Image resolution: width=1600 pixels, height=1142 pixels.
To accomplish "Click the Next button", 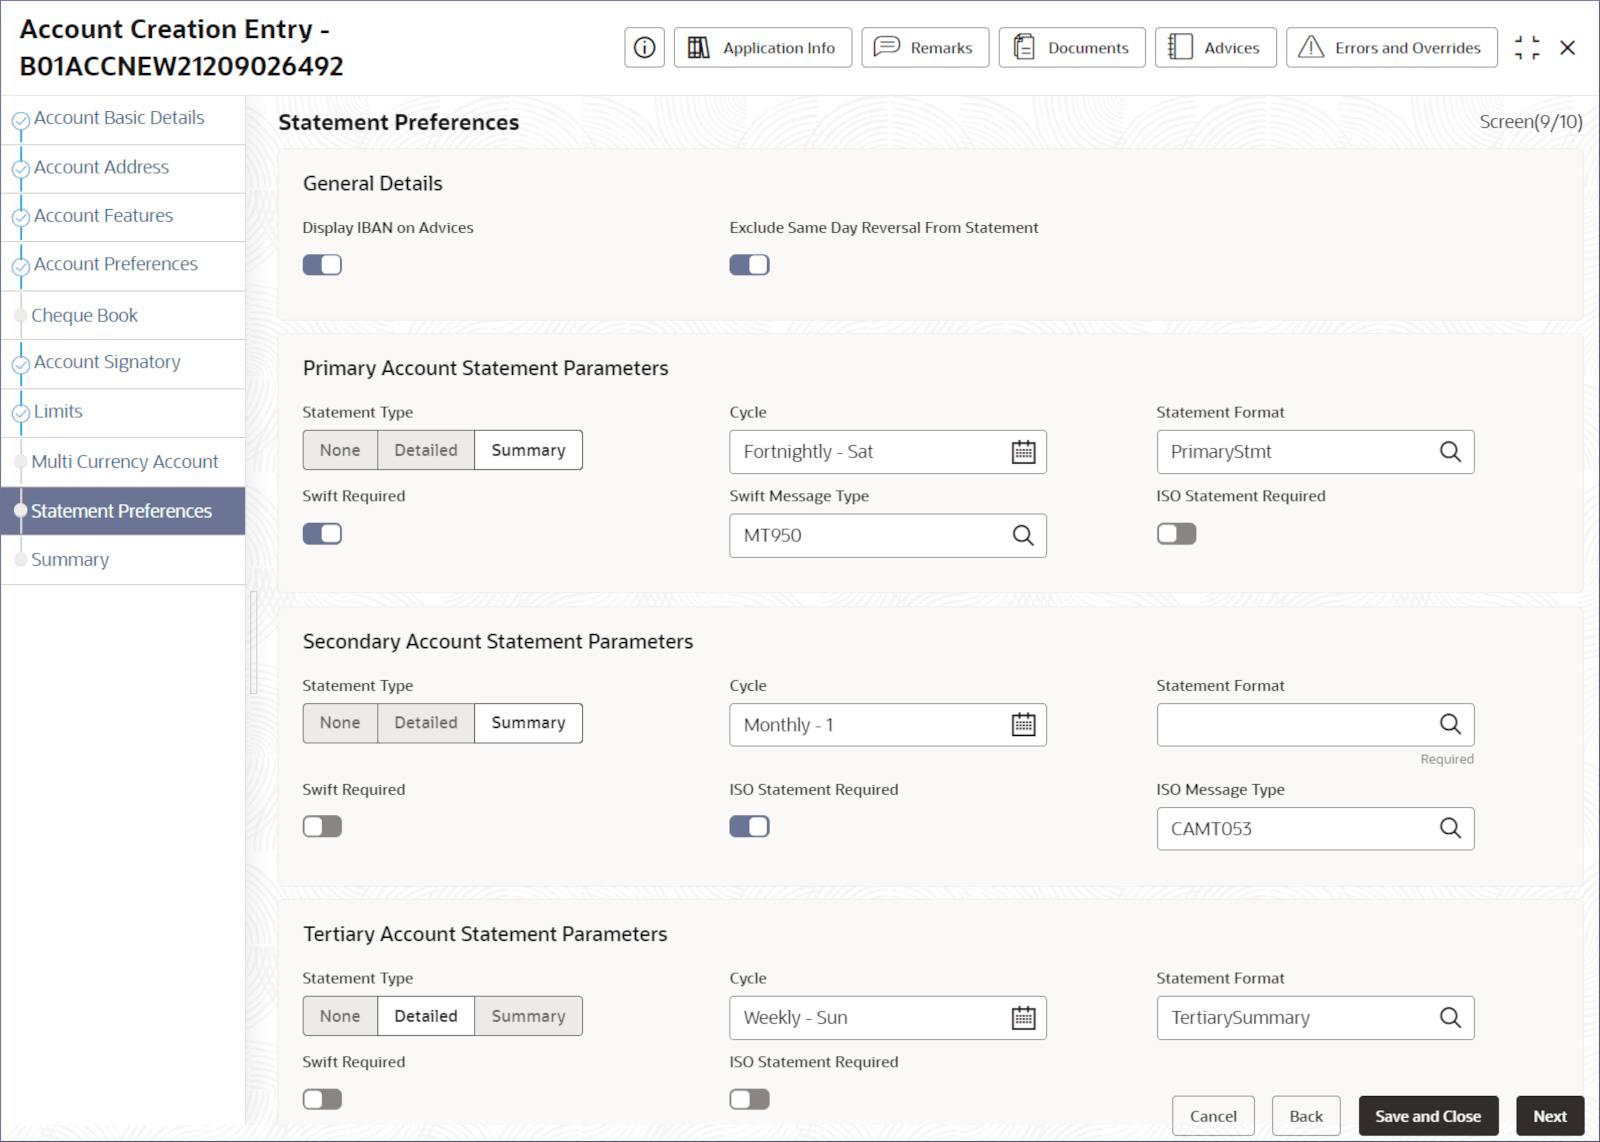I will point(1549,1116).
